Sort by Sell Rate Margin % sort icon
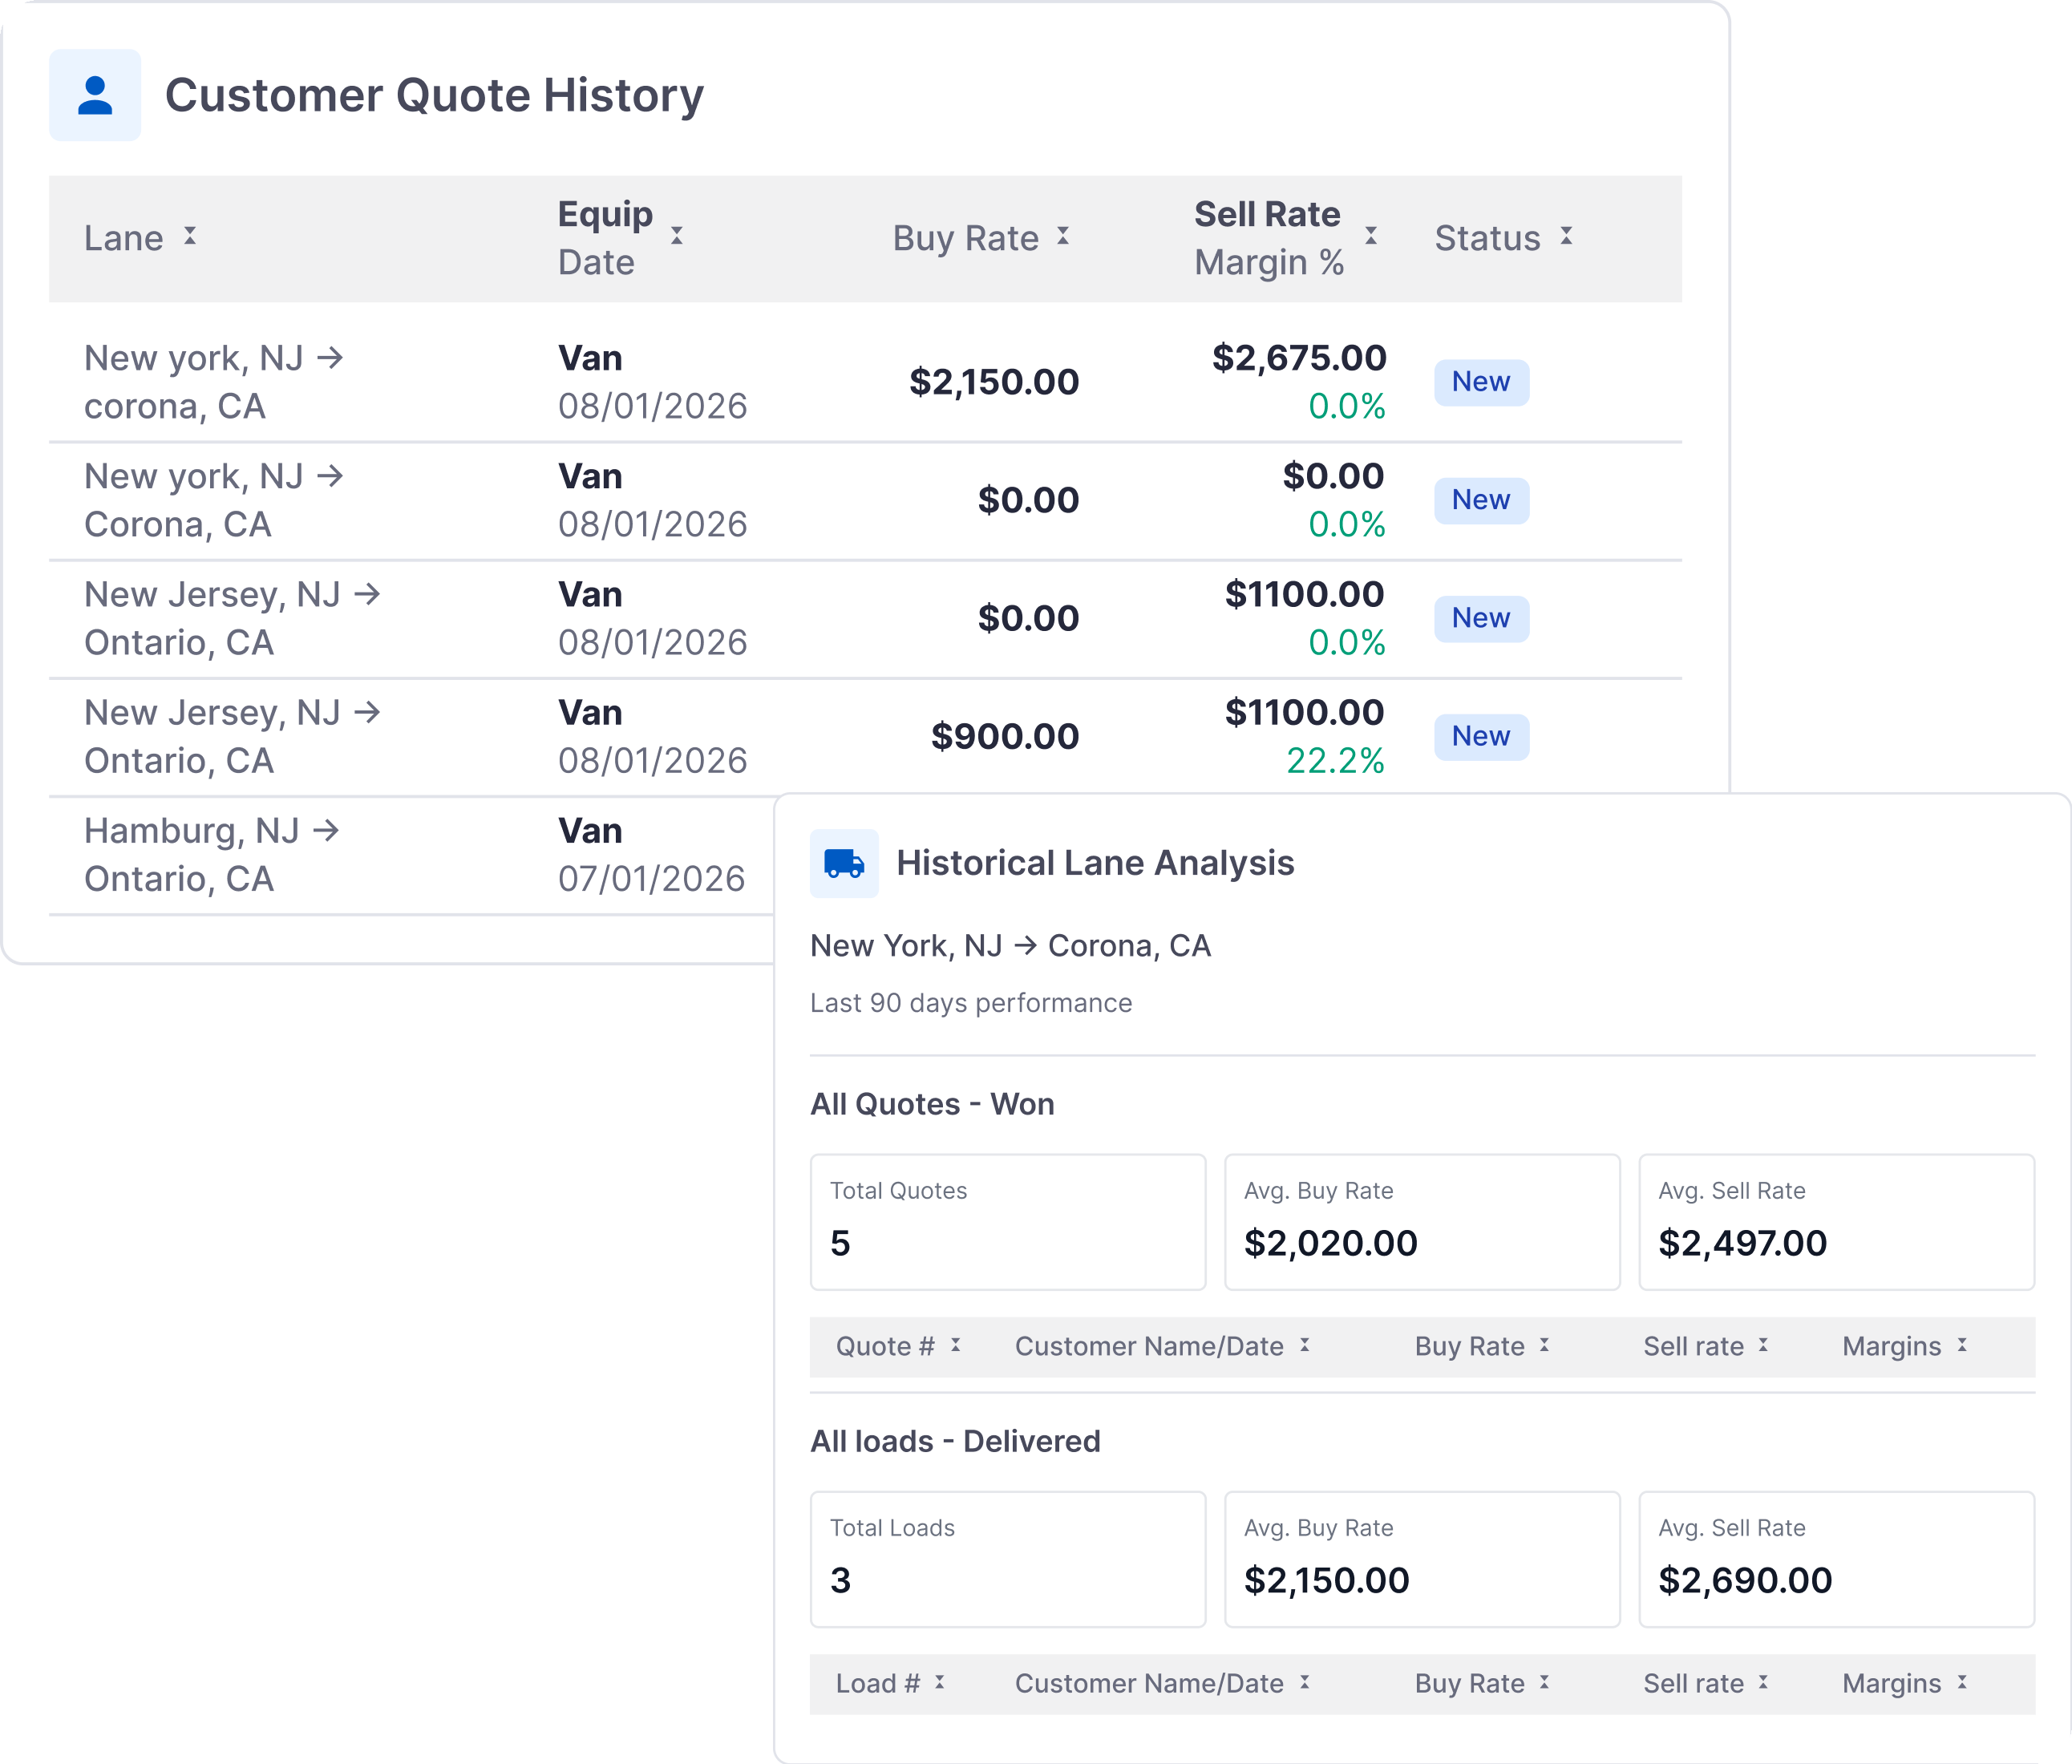 [1371, 236]
